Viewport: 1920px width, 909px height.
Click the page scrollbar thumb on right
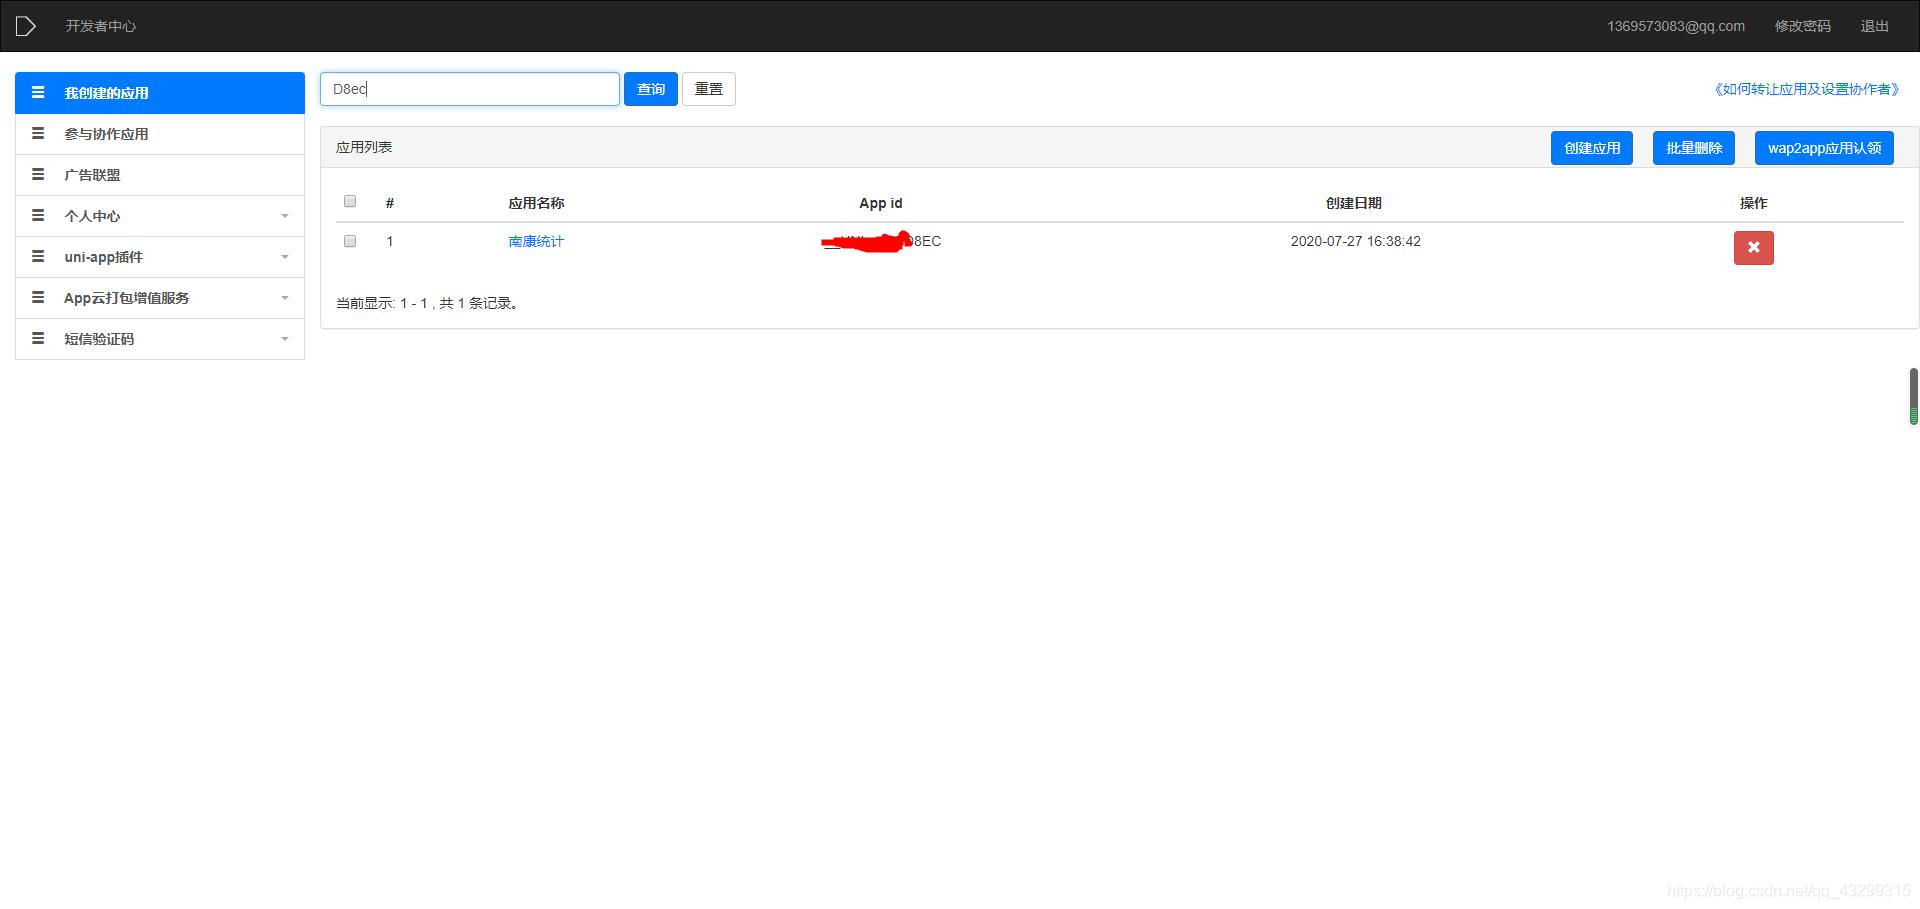1914,397
